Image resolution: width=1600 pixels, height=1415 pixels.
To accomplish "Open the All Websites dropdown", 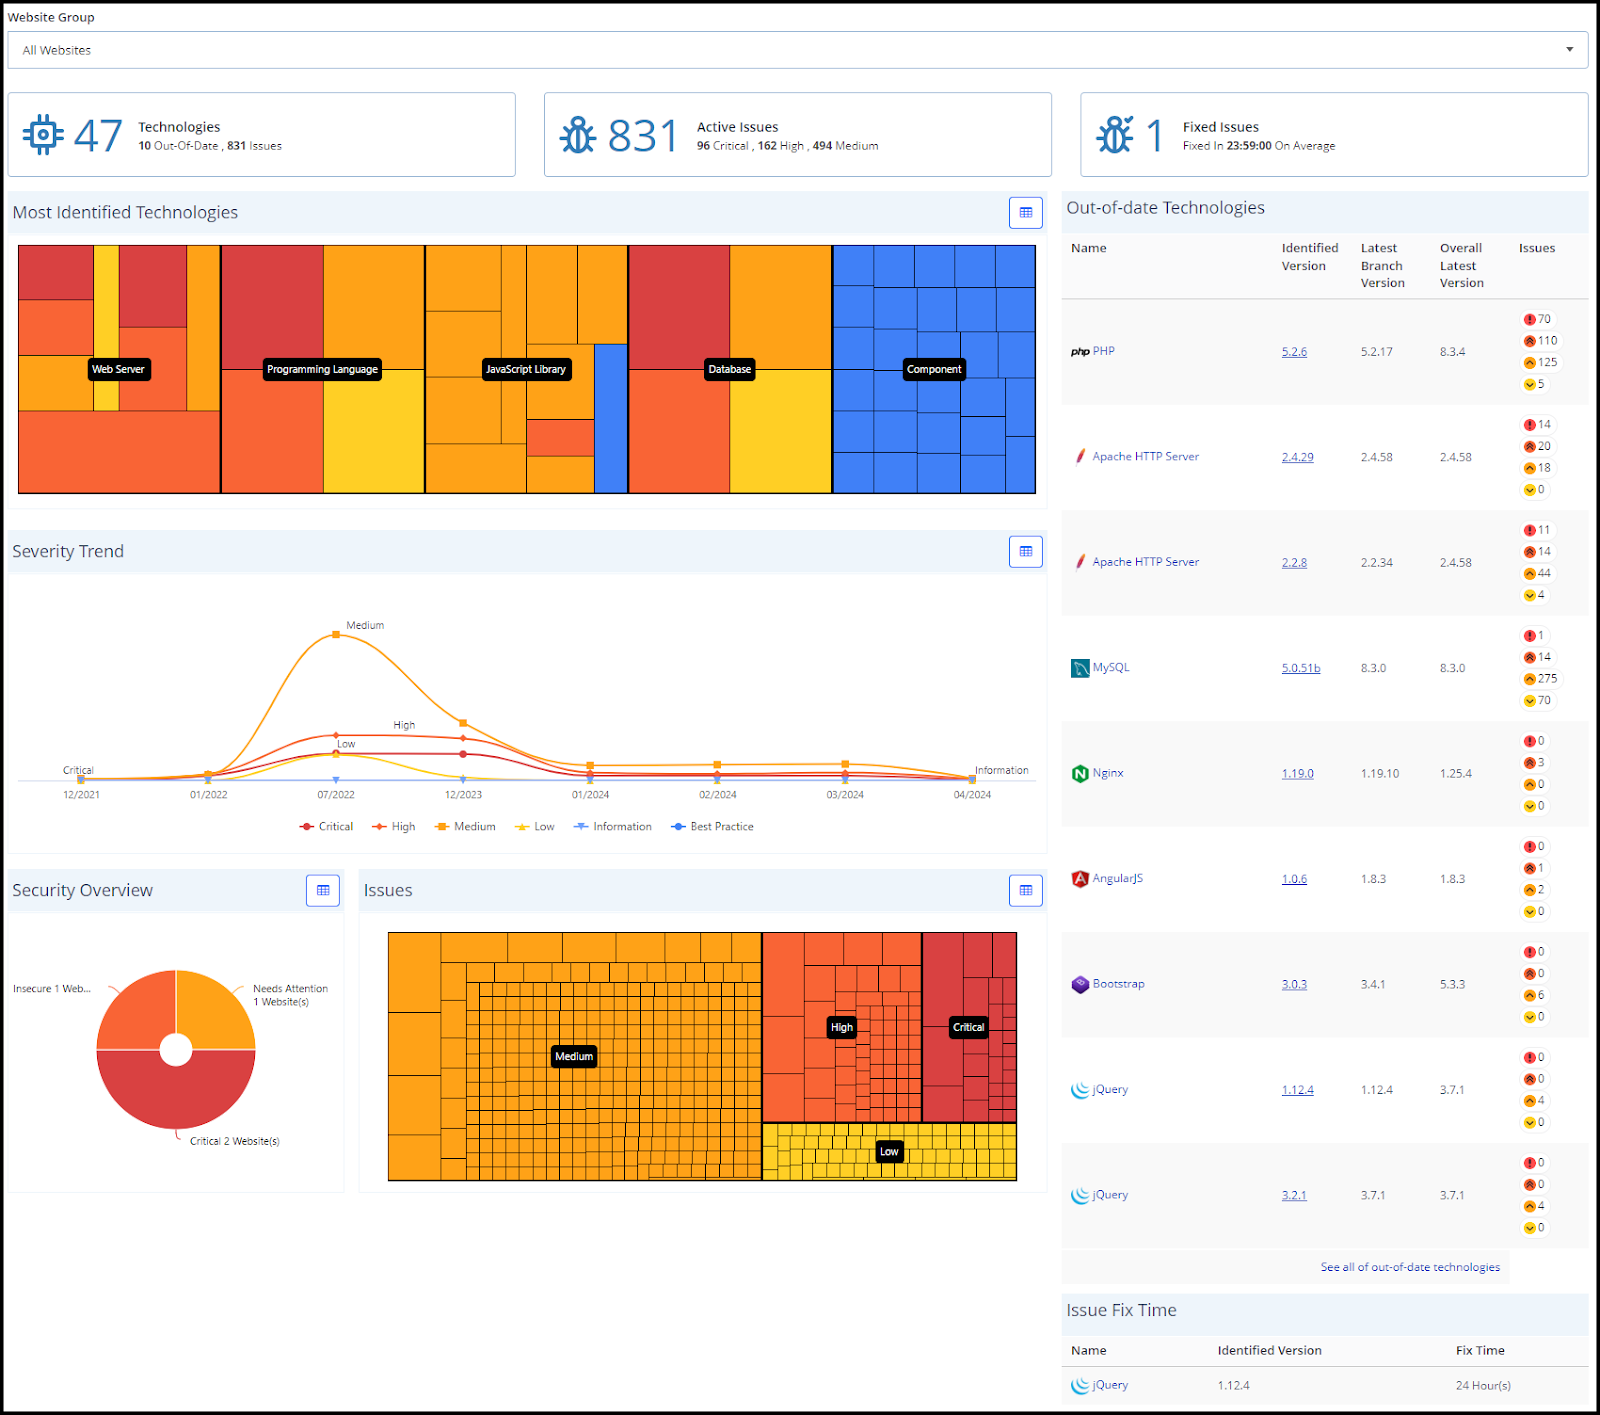I will coord(1570,49).
